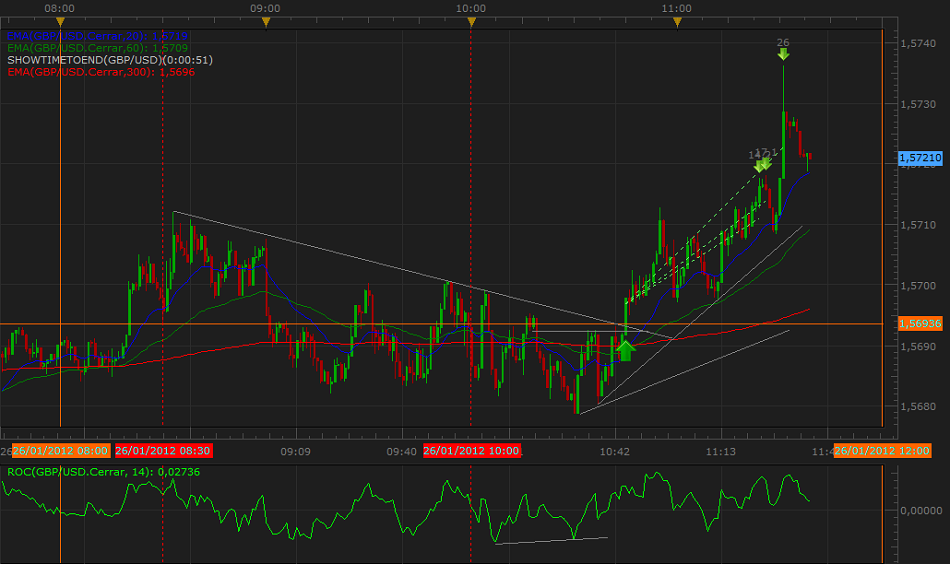The image size is (950, 564).
Task: Select the yellow triangle marker at 09:00
Action: pos(266,21)
